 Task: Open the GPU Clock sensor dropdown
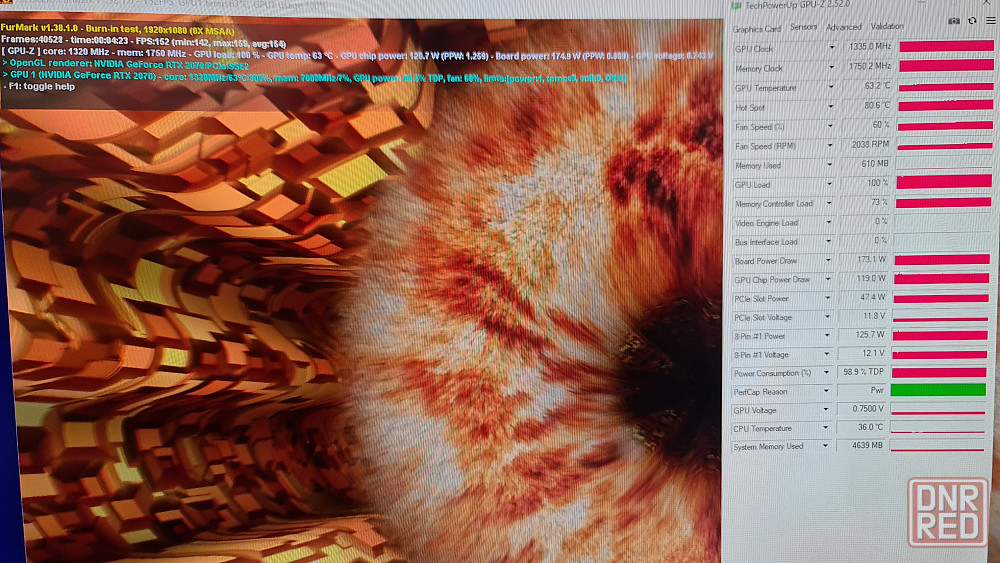pos(832,47)
